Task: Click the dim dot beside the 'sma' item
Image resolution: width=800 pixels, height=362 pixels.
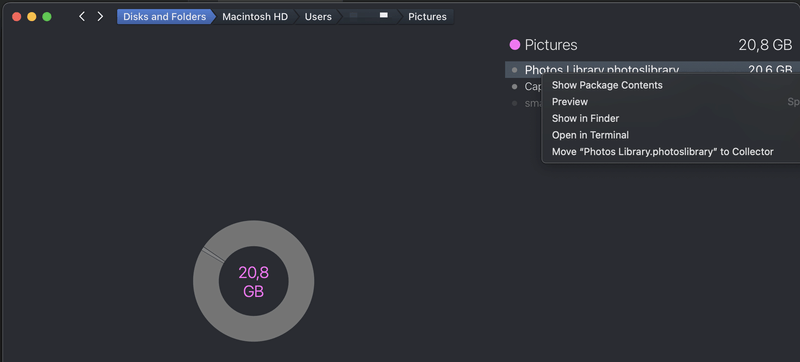Action: pyautogui.click(x=514, y=104)
